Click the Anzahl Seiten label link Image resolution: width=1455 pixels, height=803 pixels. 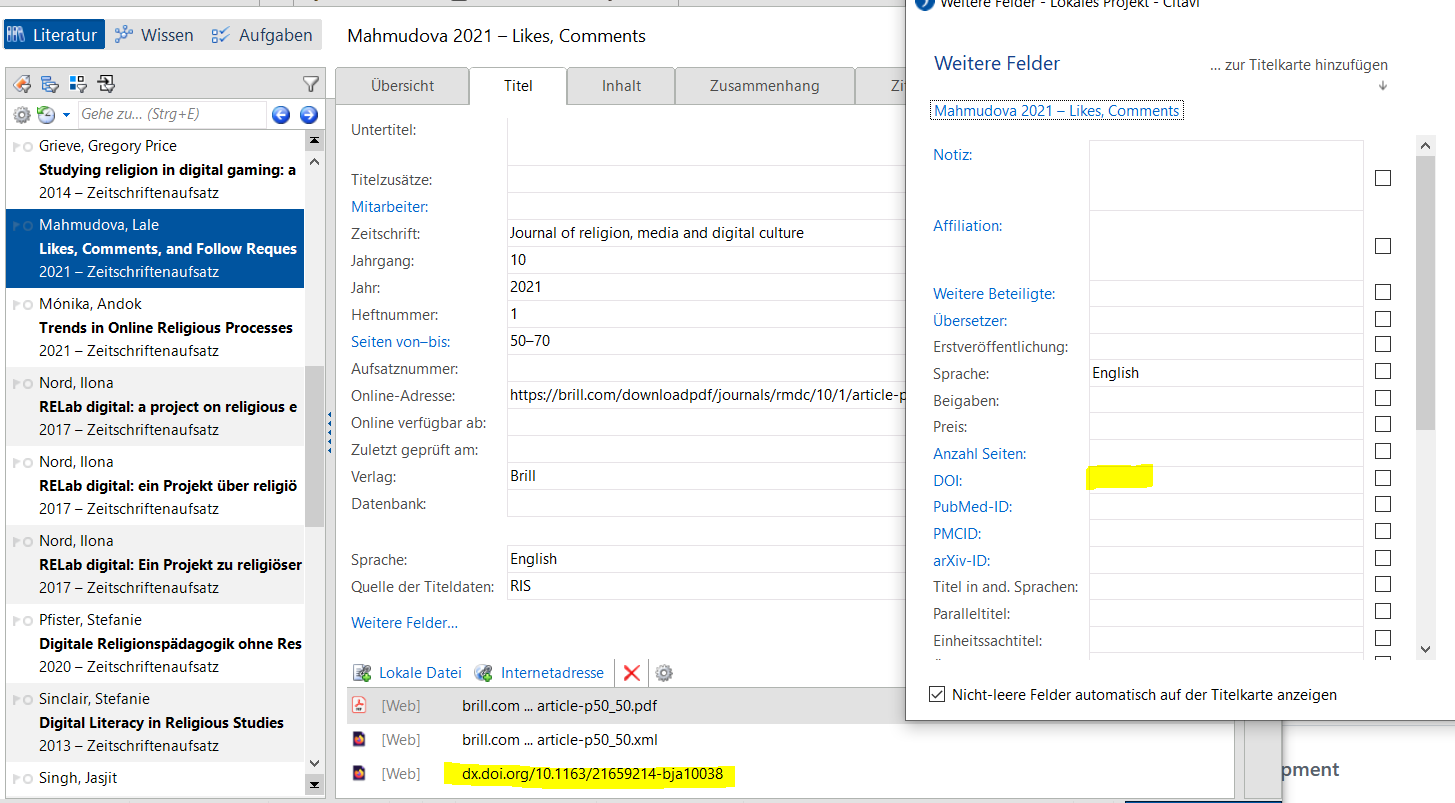pos(980,454)
